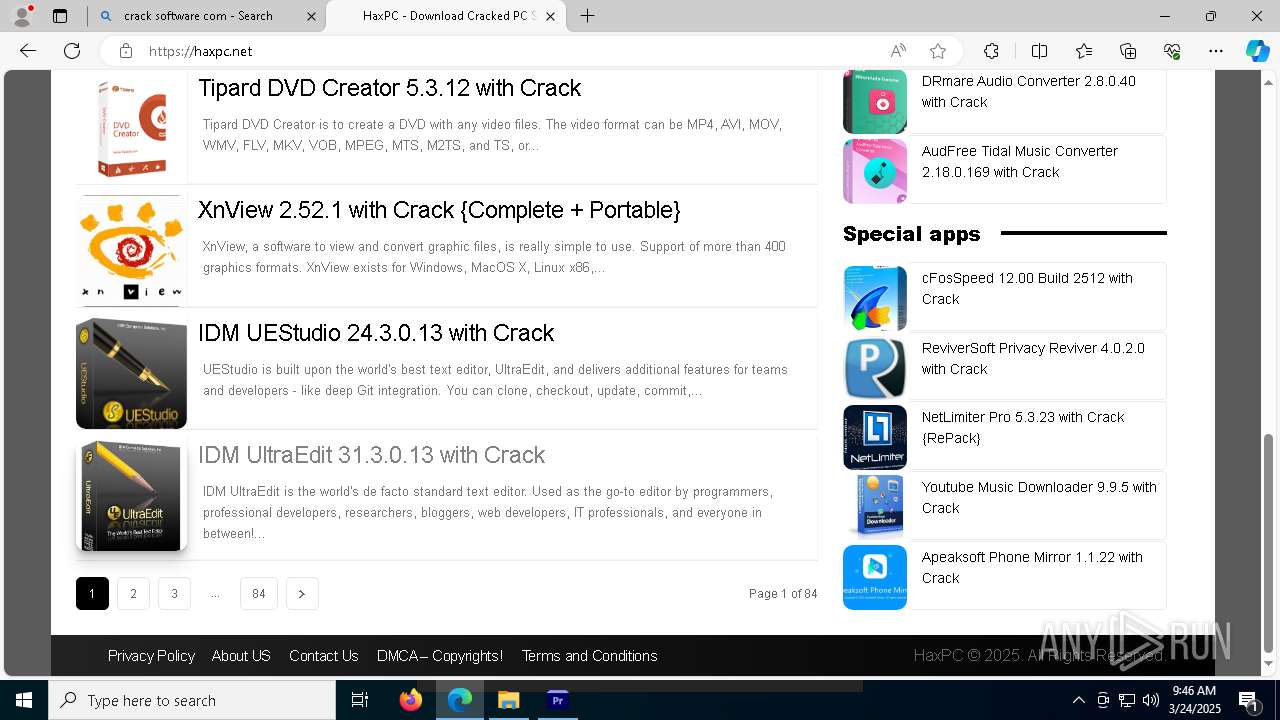Open cFosSpeed app icon
Viewport: 1280px width, 720px height.
875,298
